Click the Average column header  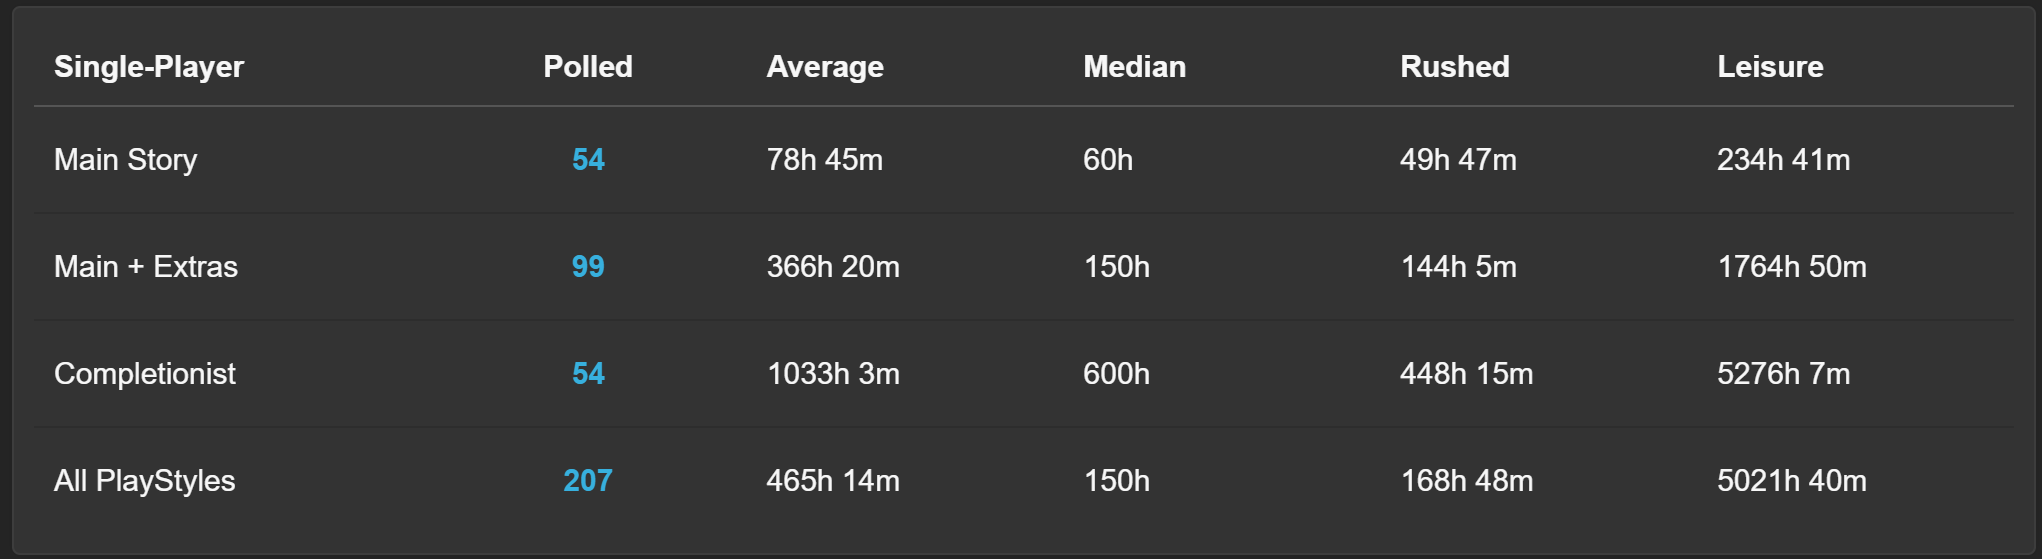[x=825, y=67]
